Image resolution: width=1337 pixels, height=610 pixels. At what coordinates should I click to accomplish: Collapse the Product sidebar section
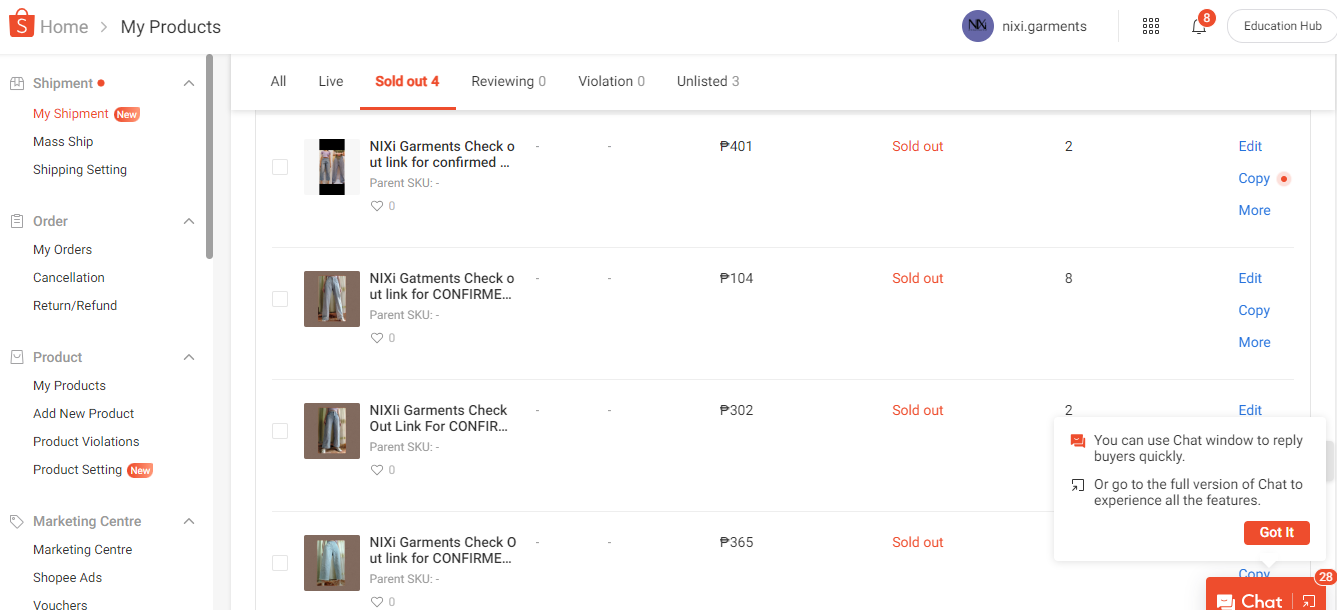[189, 357]
